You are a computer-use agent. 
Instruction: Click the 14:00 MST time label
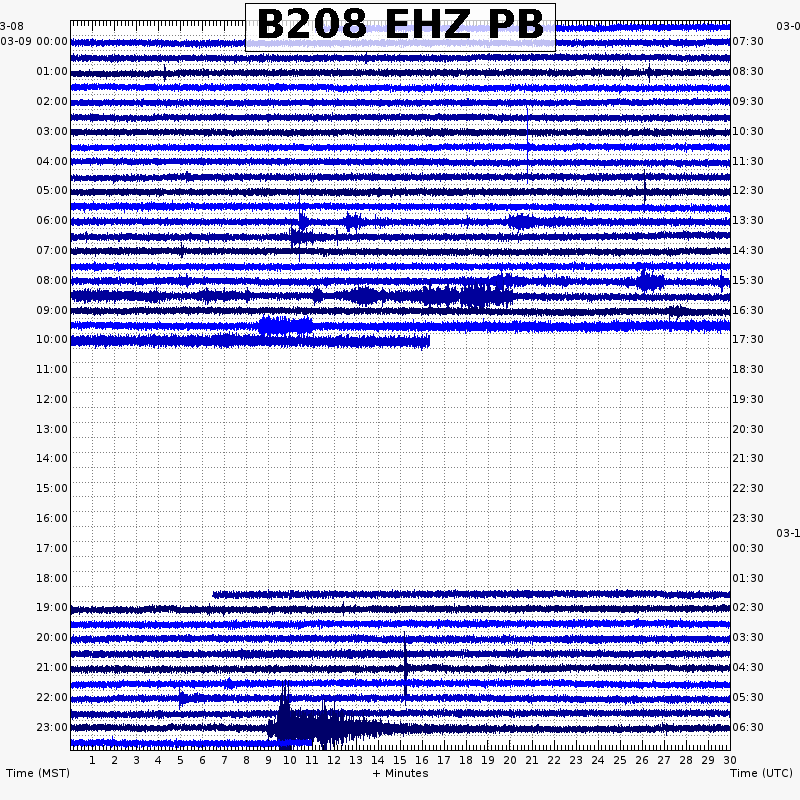[x=52, y=459]
